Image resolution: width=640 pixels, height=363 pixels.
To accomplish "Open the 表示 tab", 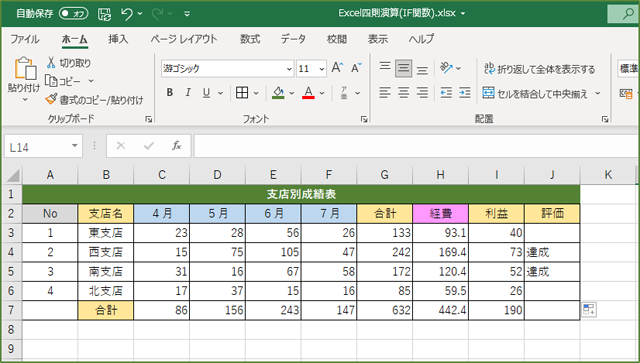I will pos(378,39).
